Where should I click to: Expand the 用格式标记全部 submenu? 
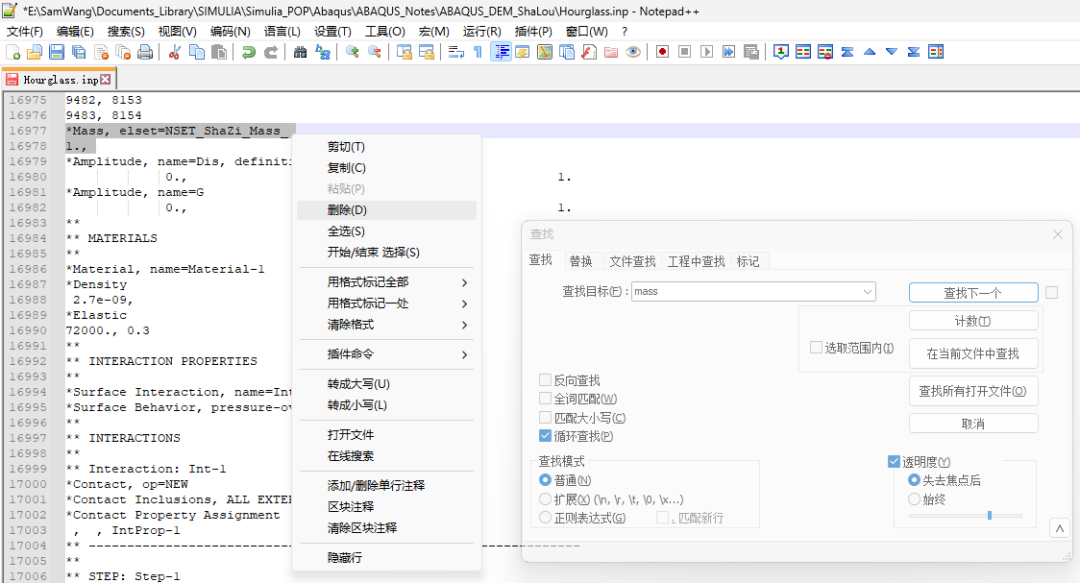tap(388, 282)
